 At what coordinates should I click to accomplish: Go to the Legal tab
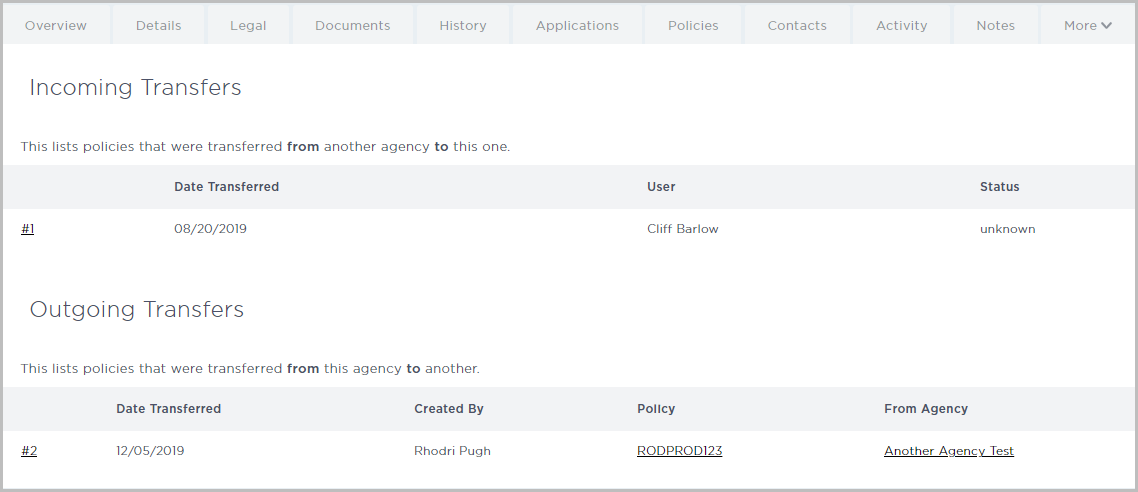(248, 25)
